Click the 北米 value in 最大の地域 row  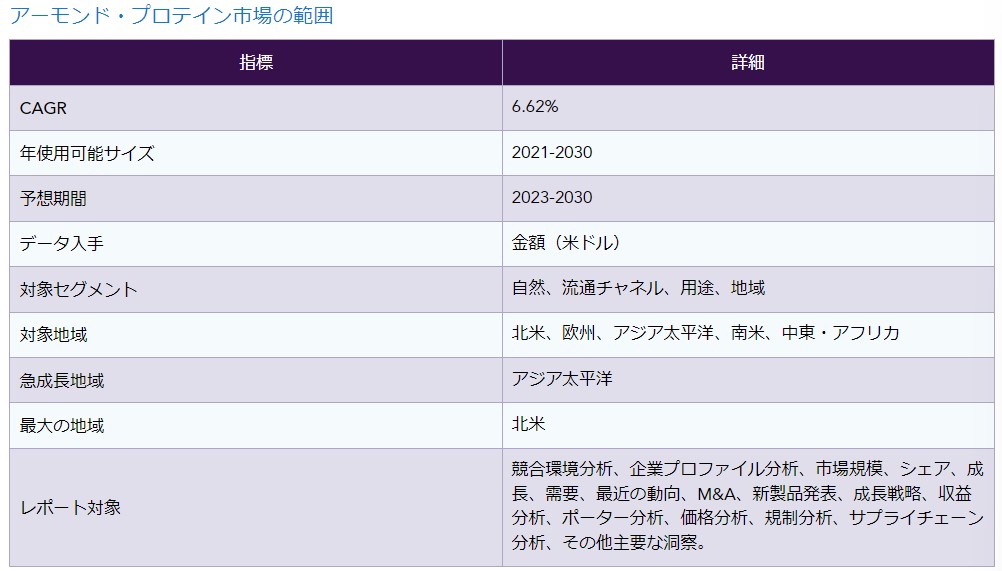[x=528, y=424]
